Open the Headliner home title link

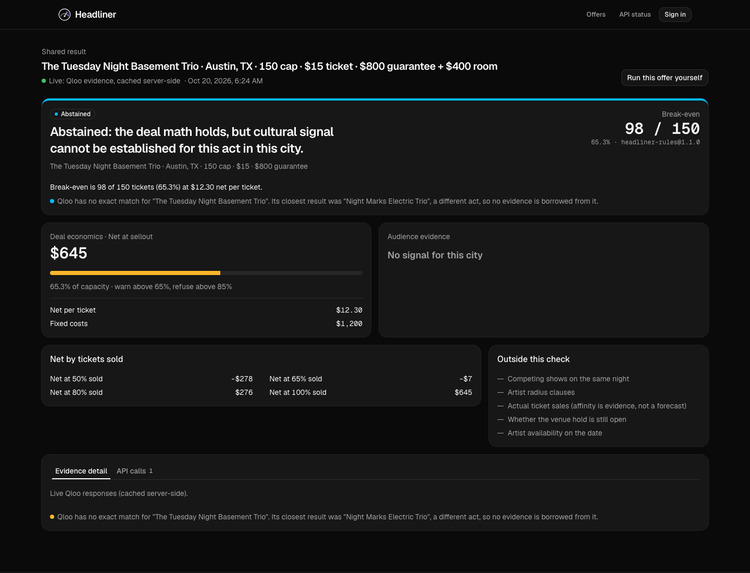tap(95, 15)
